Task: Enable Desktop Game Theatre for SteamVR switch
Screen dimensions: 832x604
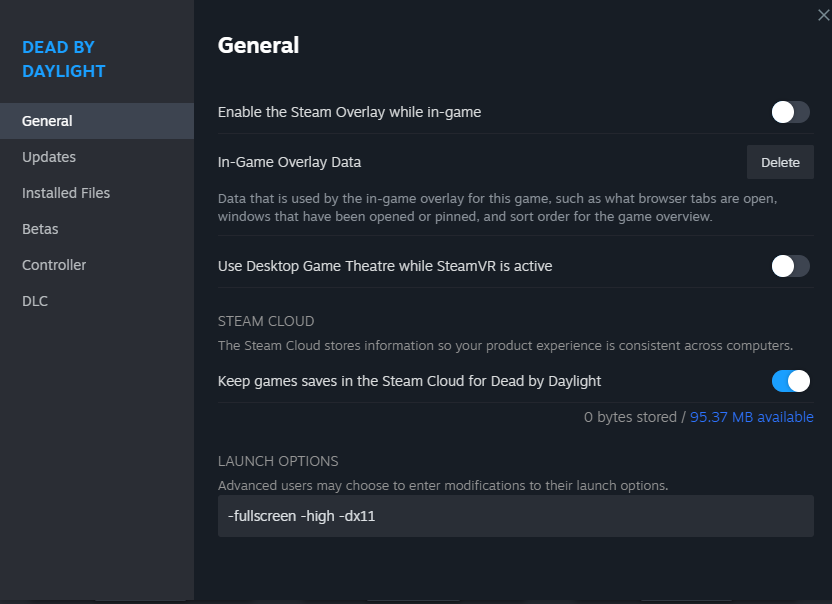Action: click(x=791, y=266)
